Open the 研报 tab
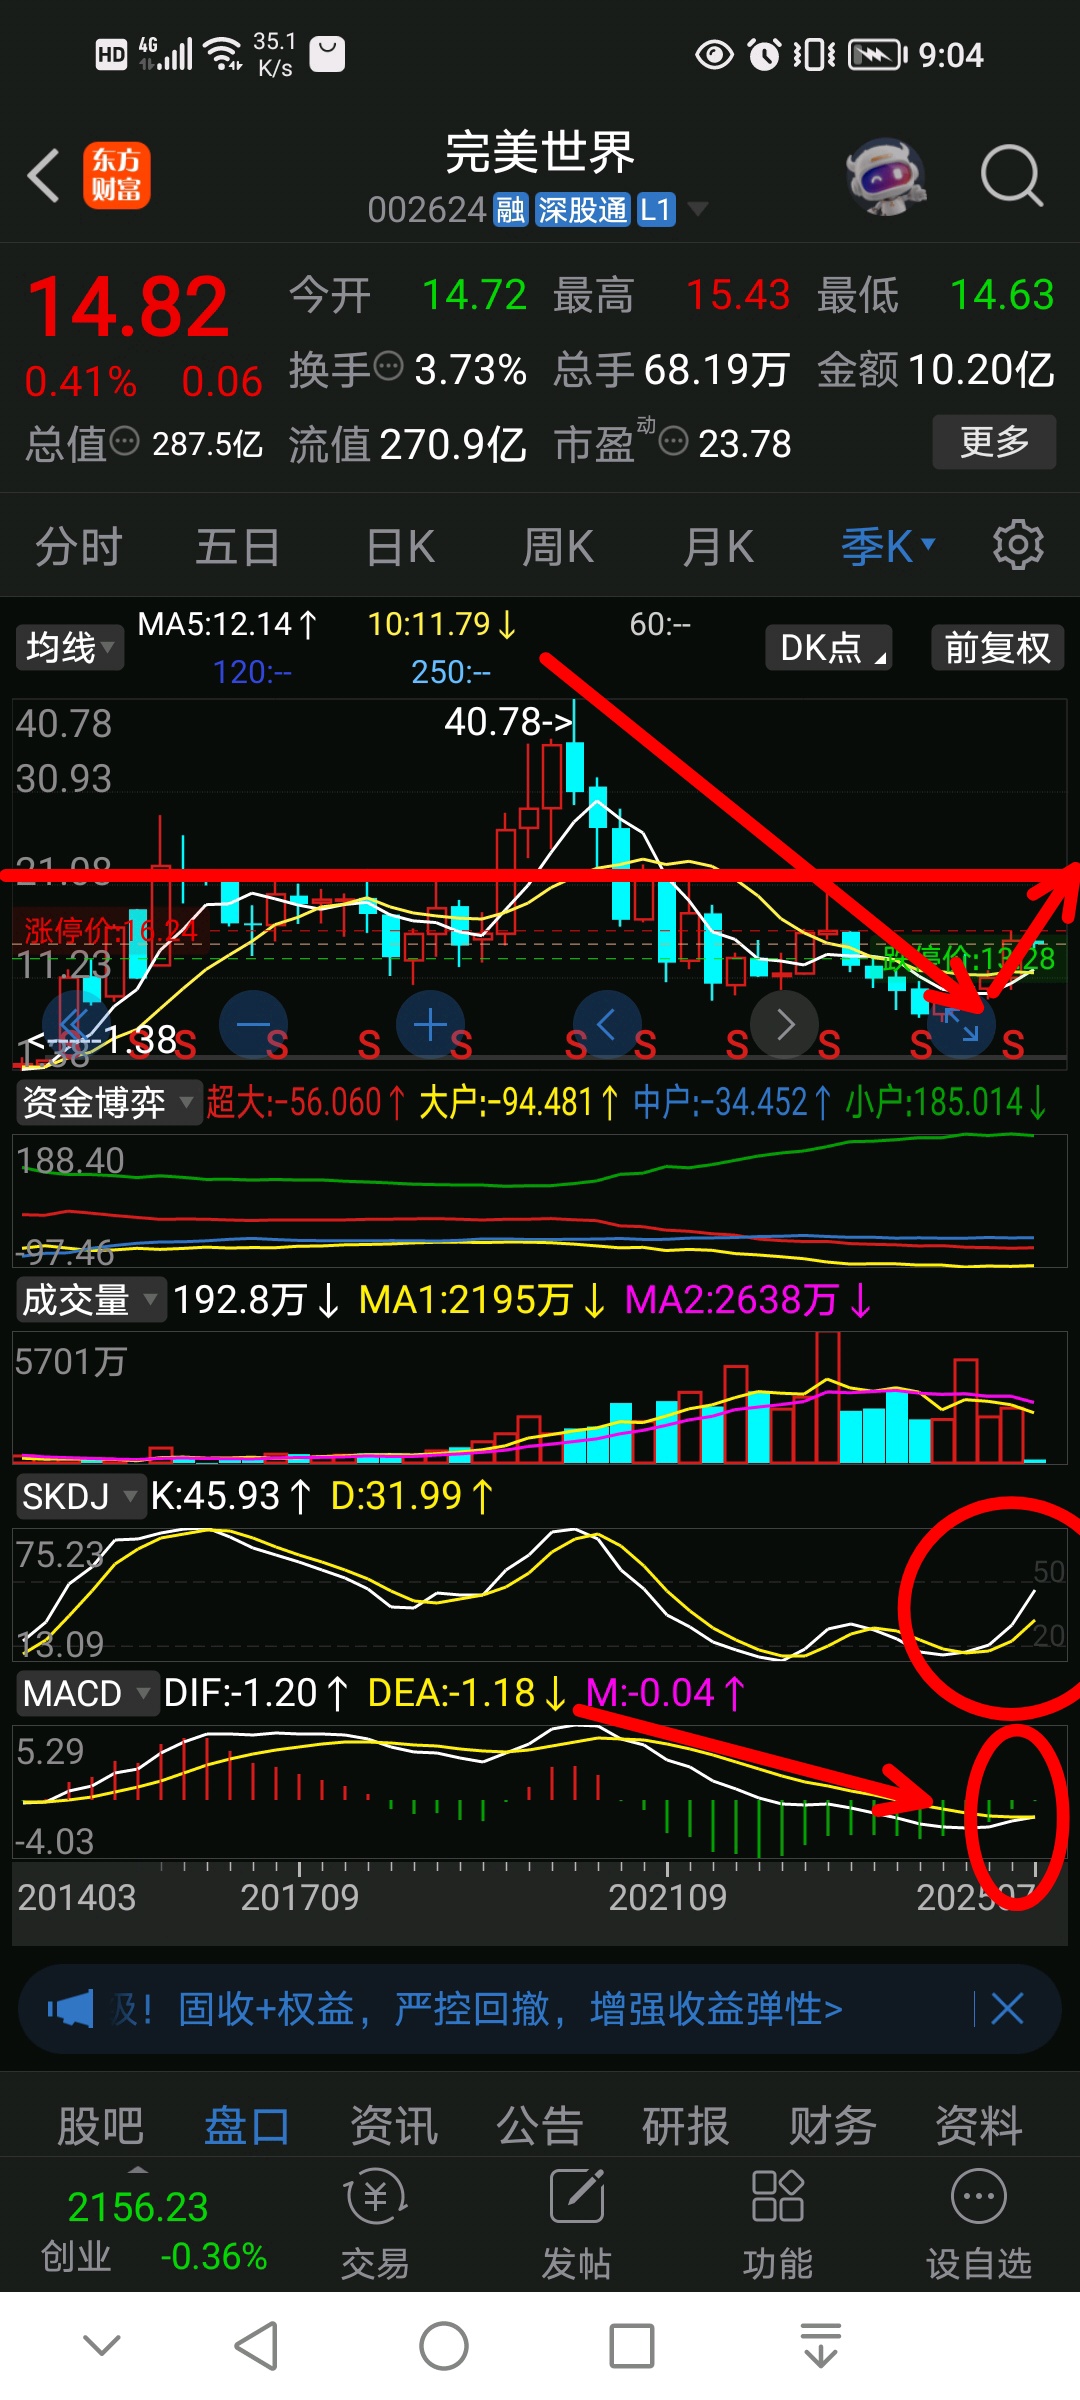 (x=686, y=2126)
